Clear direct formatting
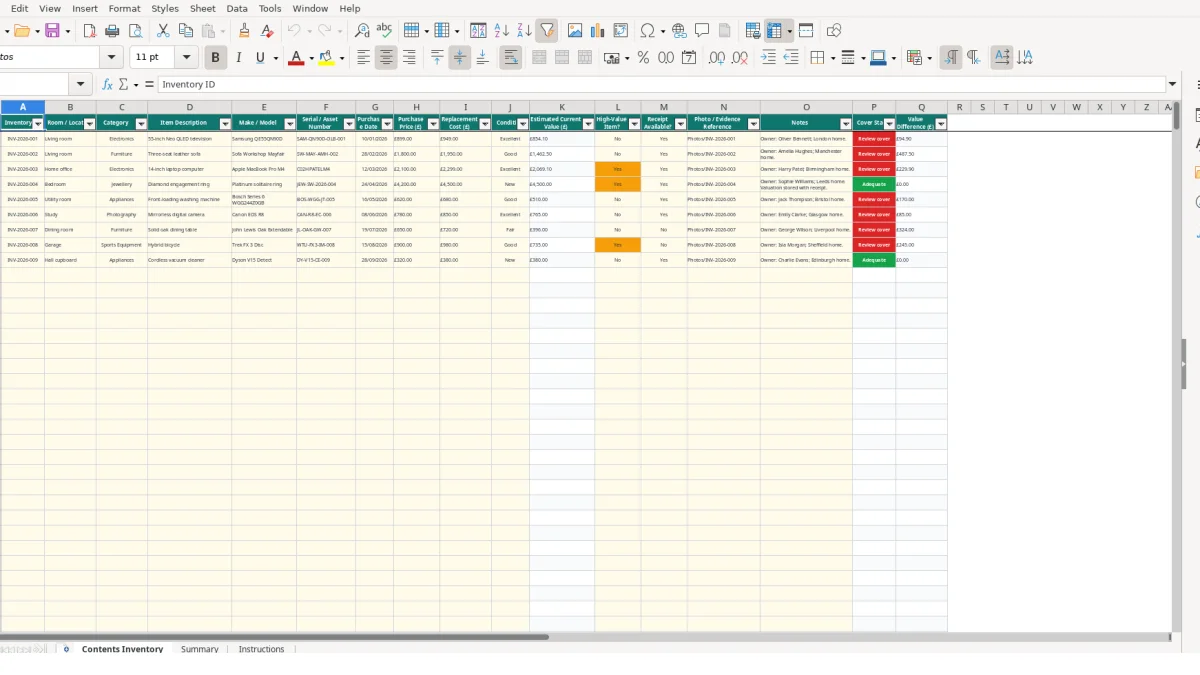 coord(267,31)
